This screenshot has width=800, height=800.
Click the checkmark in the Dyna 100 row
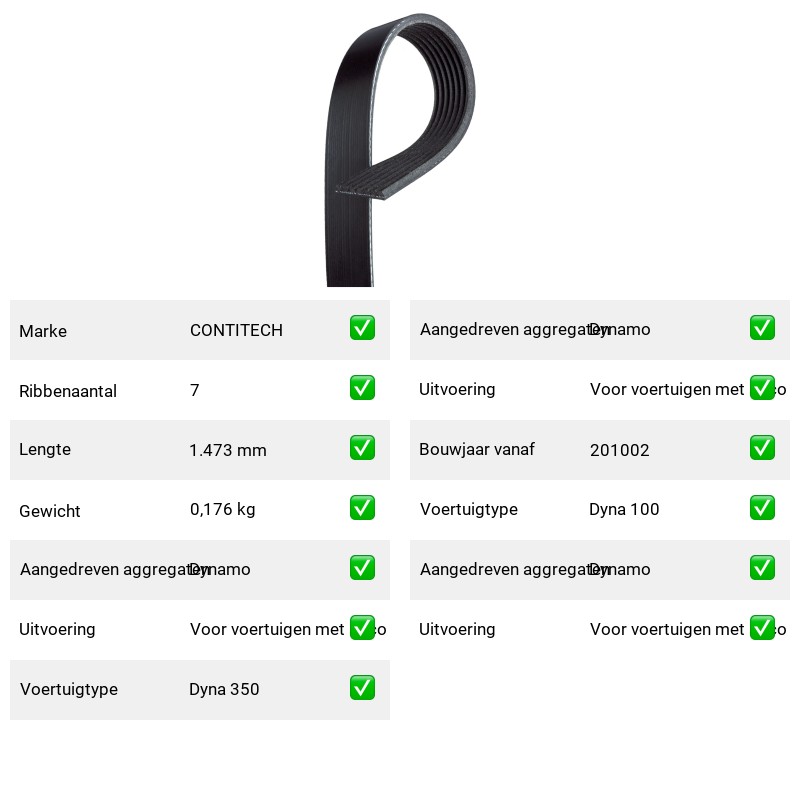(762, 508)
